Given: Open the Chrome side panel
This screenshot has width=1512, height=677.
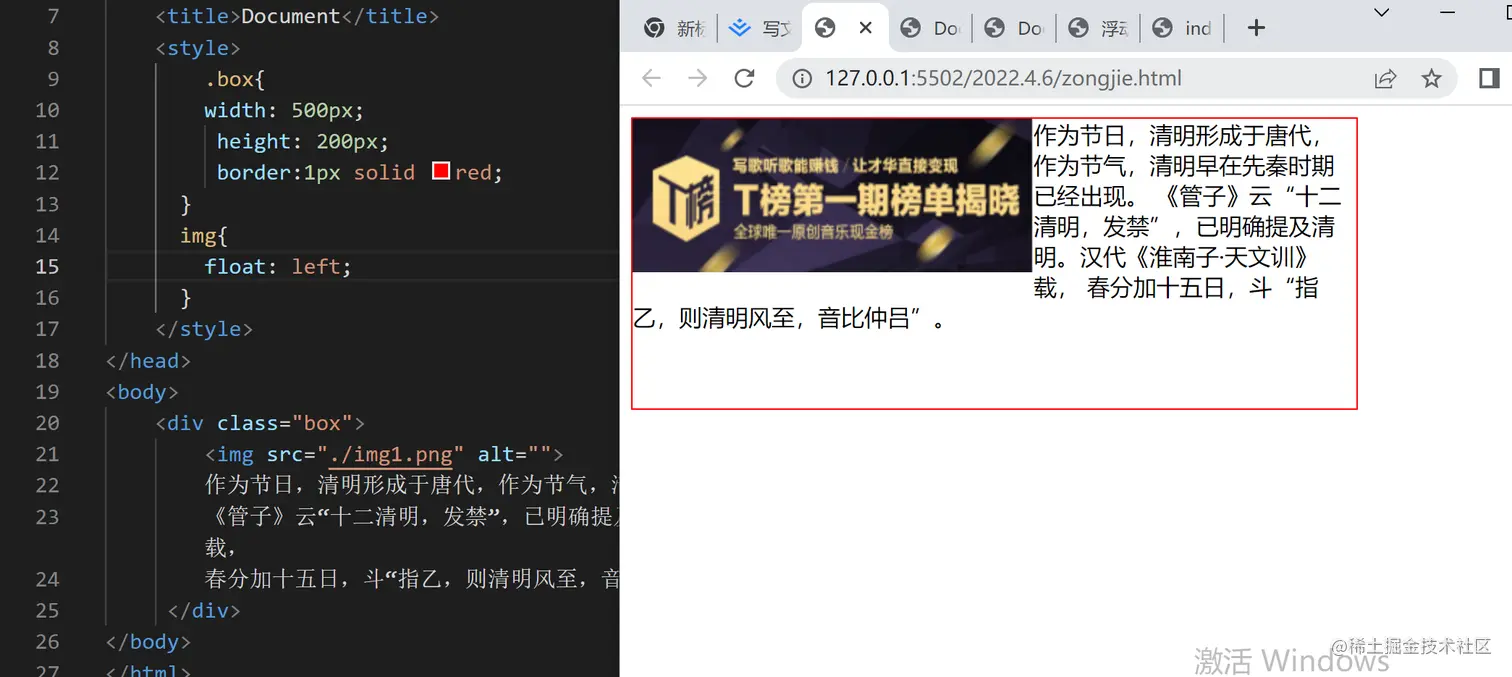Looking at the screenshot, I should (x=1488, y=78).
